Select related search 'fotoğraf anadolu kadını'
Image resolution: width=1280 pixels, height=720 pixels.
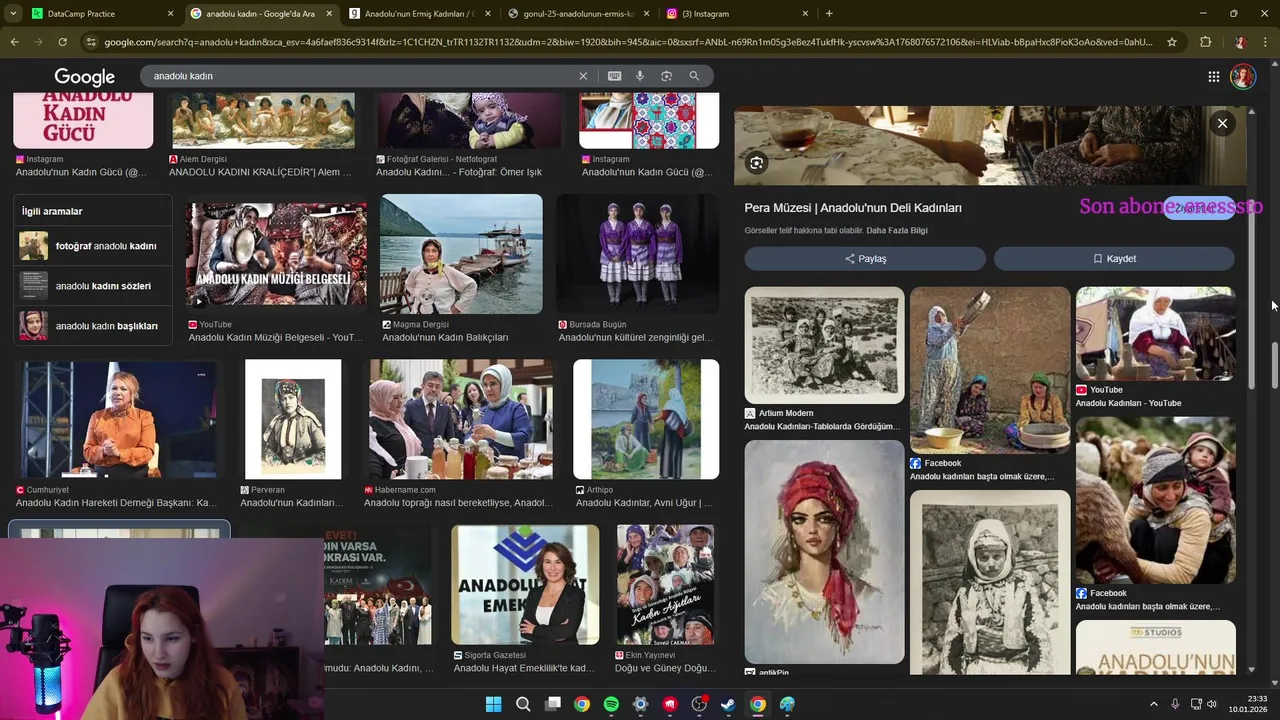(91, 246)
